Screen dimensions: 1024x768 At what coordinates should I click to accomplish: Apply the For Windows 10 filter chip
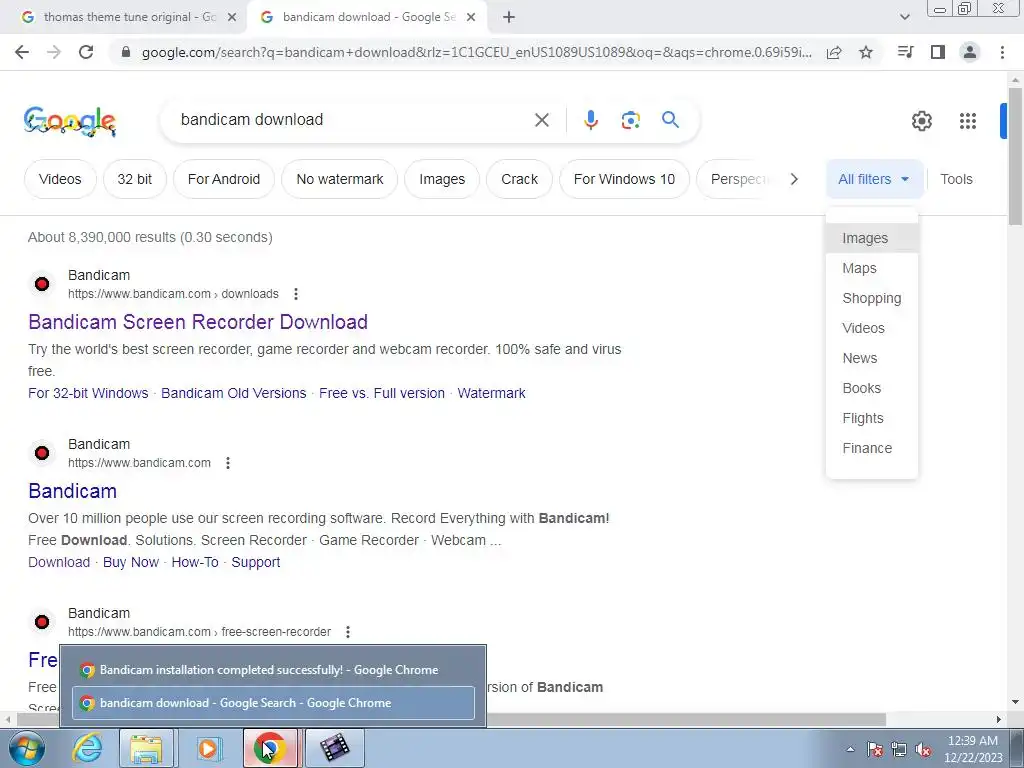coord(624,179)
